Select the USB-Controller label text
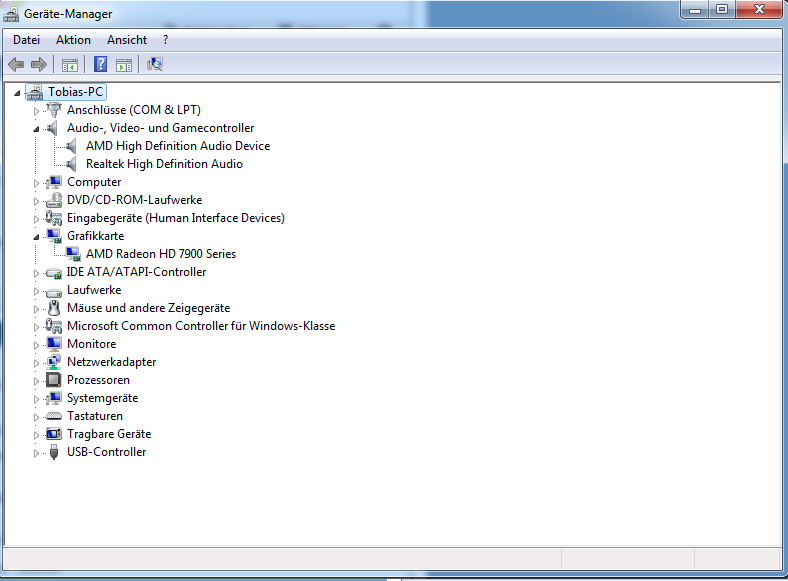 (107, 452)
